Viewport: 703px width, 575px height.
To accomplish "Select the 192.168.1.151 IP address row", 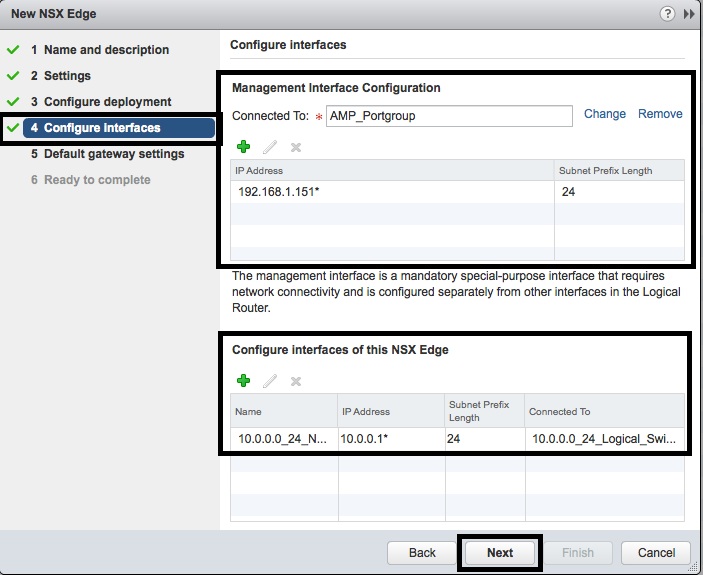I will (390, 191).
